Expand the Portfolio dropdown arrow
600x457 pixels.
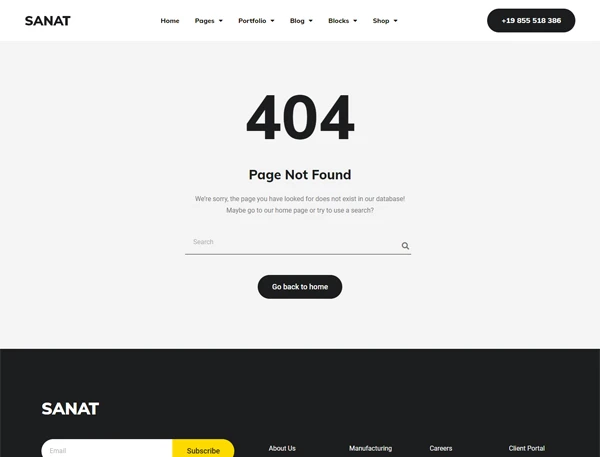point(272,21)
